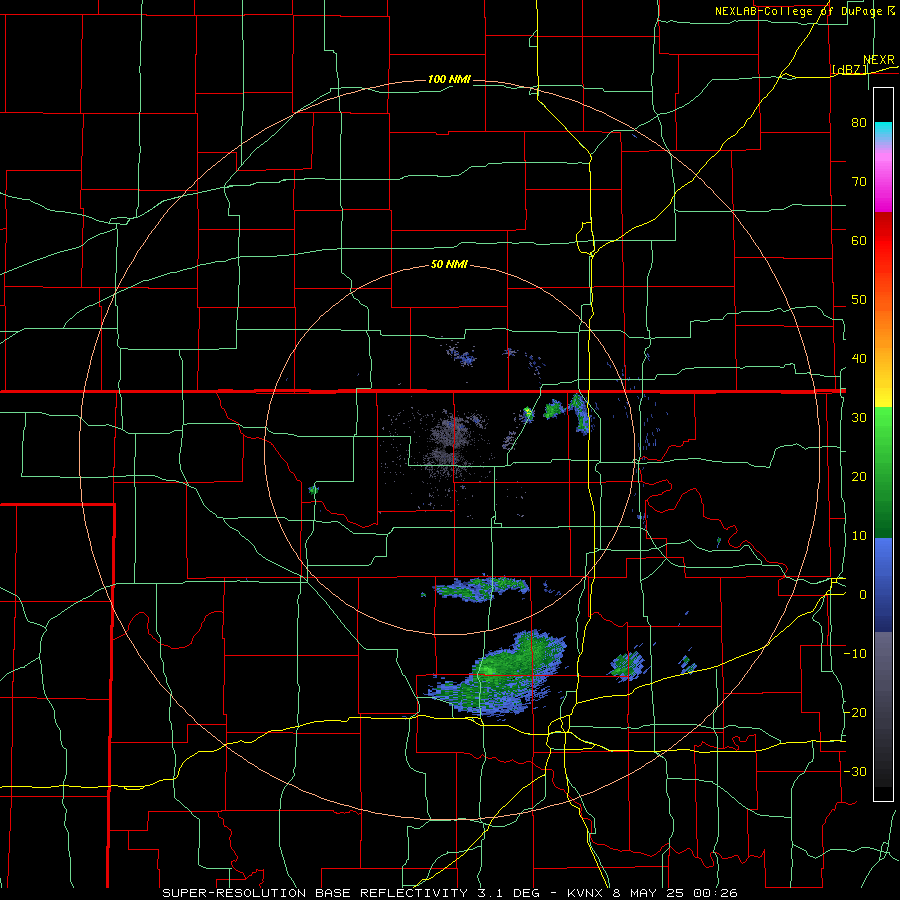
Task: Click the NEXR label above the color scale
Action: click(x=879, y=60)
